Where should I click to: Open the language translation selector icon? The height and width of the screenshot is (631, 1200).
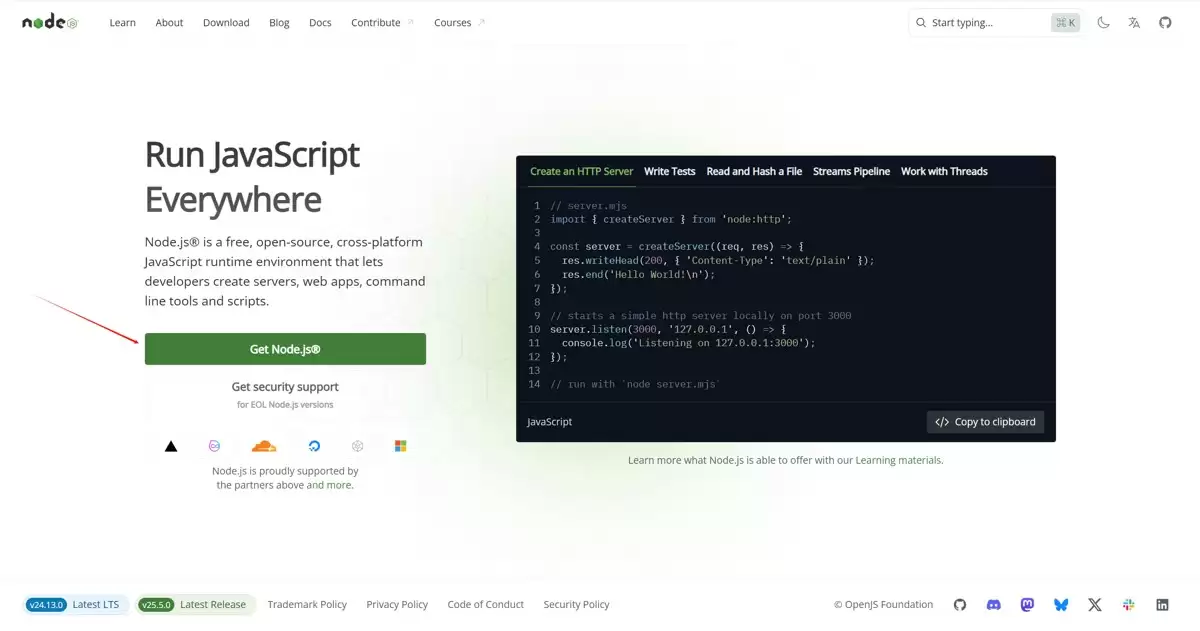tap(1134, 22)
